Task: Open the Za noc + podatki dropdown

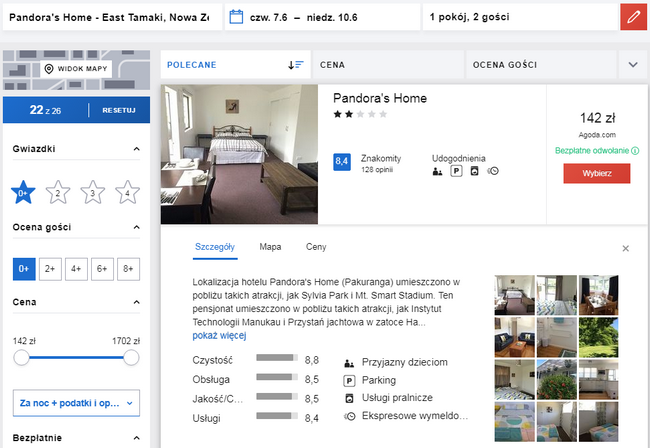Action: (76, 403)
